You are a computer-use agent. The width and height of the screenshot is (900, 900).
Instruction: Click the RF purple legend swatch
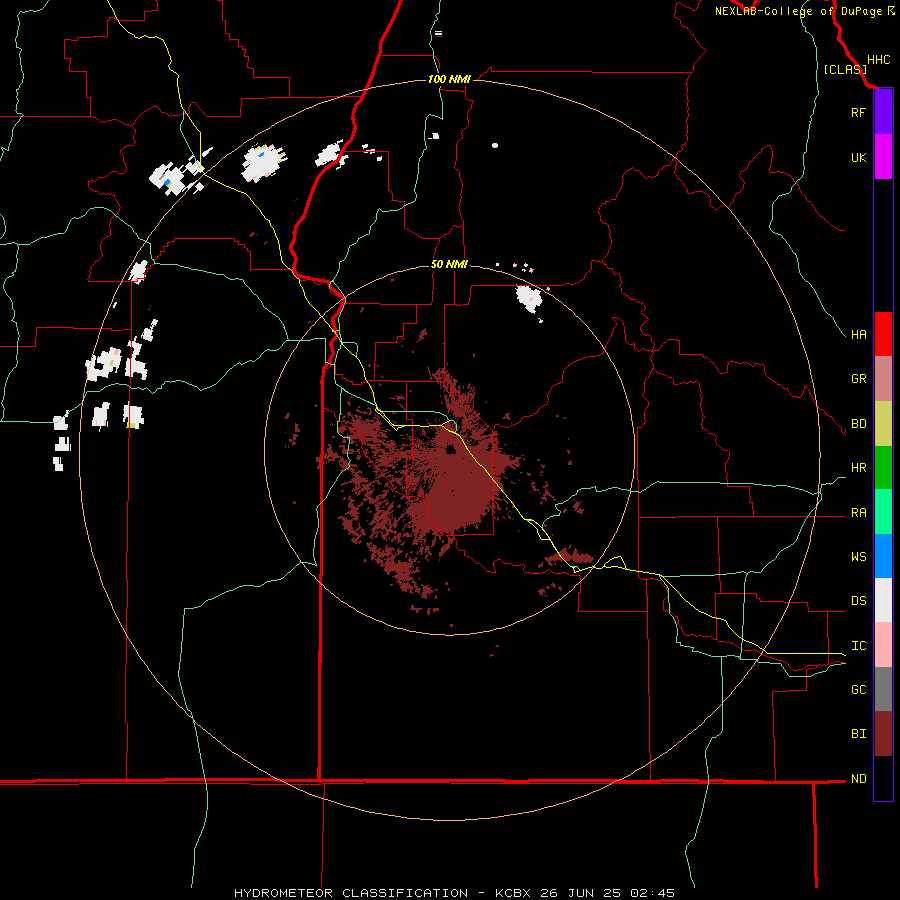coord(883,112)
